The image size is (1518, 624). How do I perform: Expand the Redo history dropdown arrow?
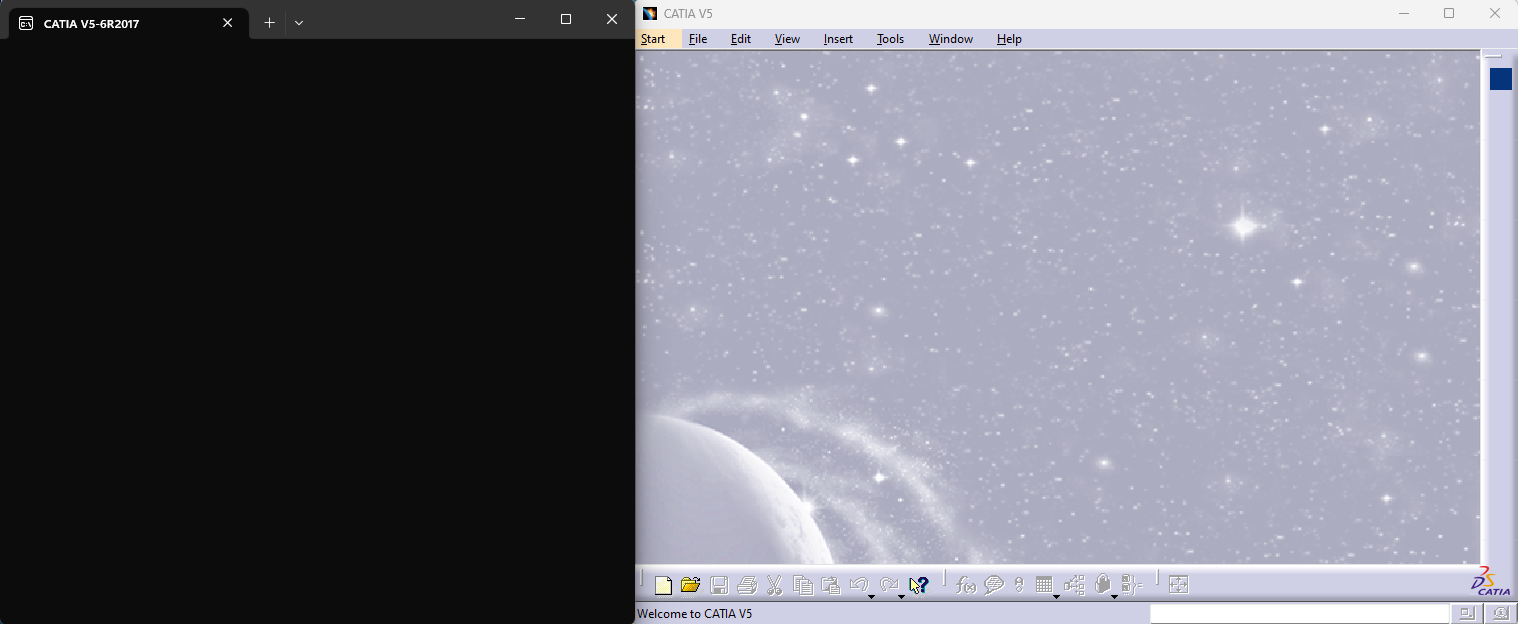901,597
